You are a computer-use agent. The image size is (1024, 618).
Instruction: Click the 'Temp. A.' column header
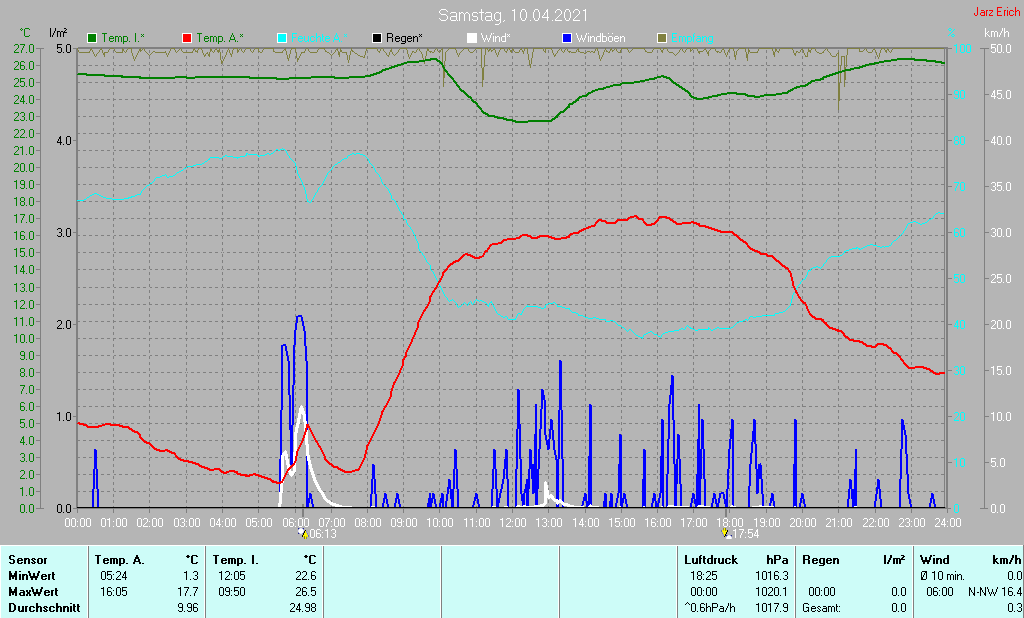tap(120, 560)
